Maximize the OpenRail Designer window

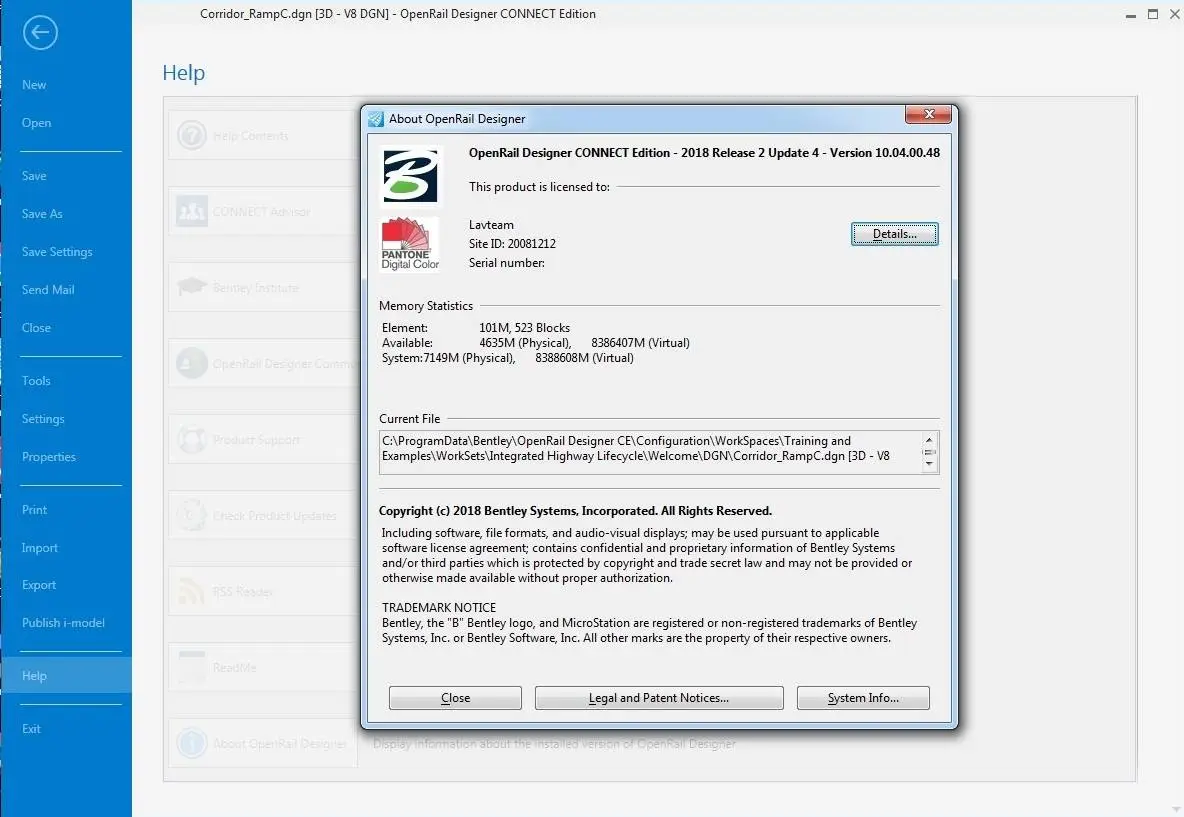click(1153, 14)
